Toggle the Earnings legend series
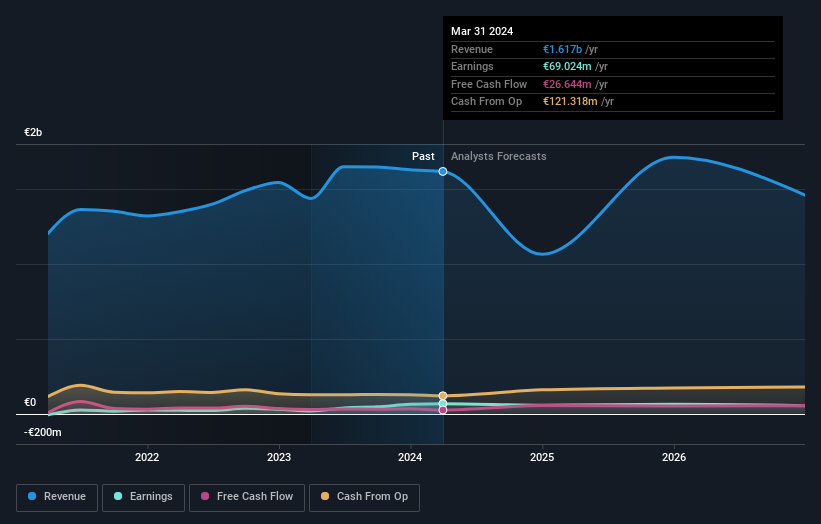Screen dimensions: 821x524 (x=143, y=497)
